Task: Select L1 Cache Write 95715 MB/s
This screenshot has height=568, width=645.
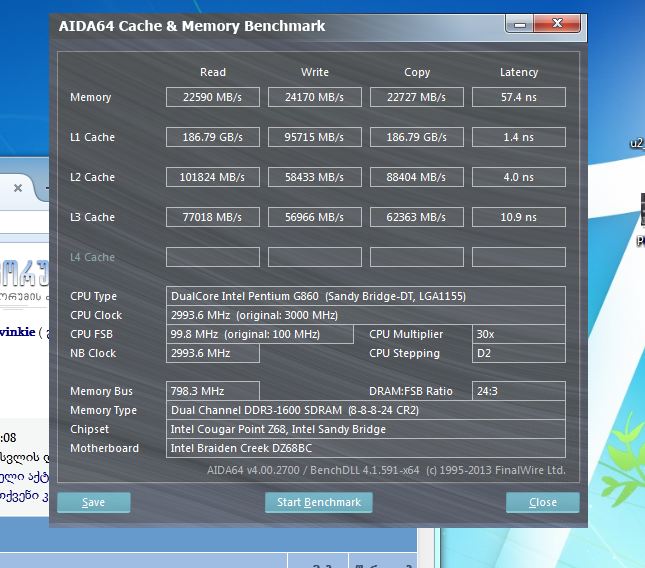Action: [x=315, y=137]
